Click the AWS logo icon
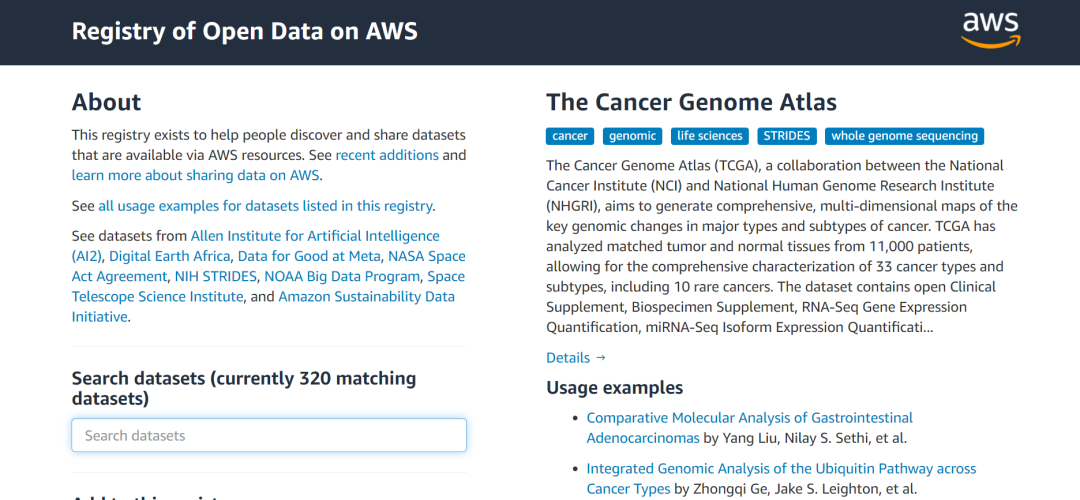The height and width of the screenshot is (500, 1080). [990, 30]
